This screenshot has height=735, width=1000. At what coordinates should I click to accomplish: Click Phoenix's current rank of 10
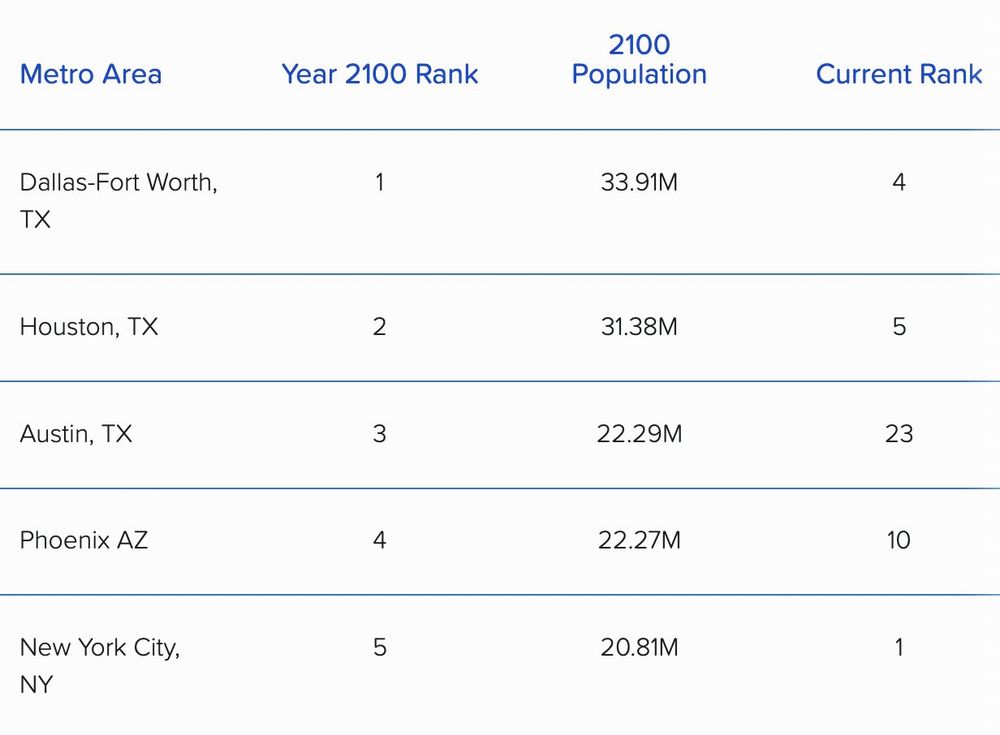tap(899, 540)
